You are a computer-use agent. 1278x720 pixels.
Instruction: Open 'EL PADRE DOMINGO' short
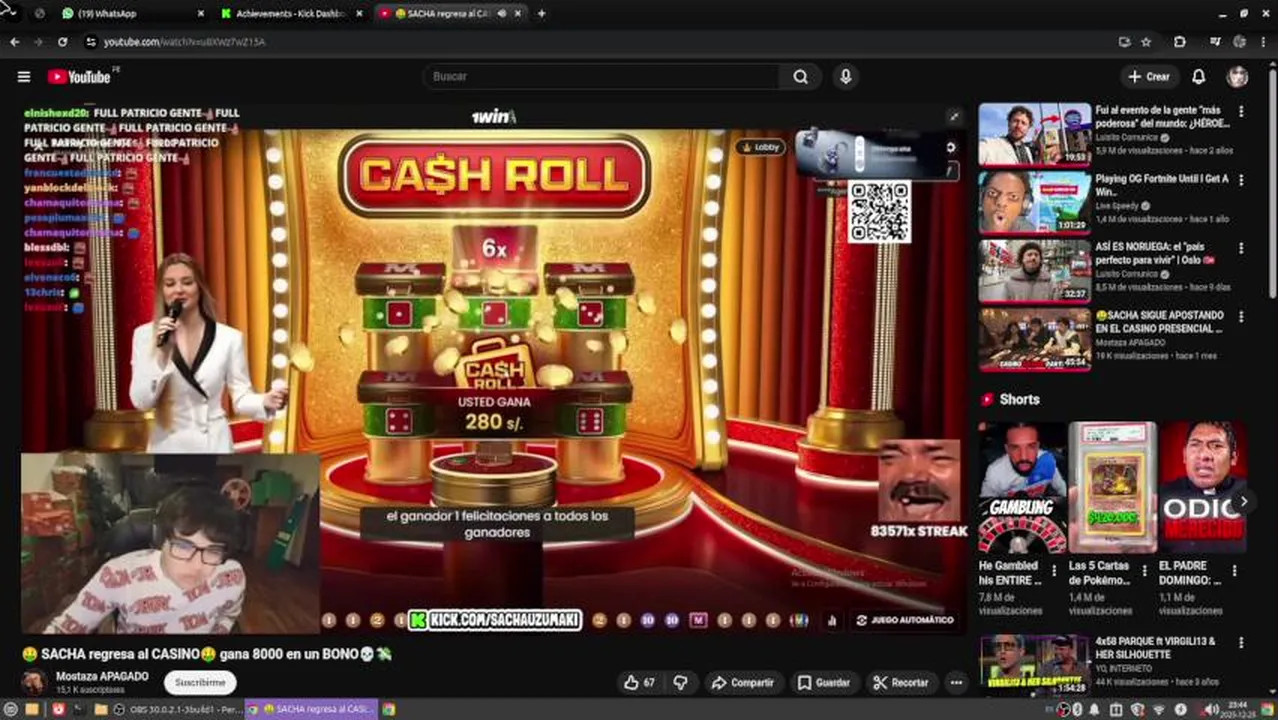[1201, 487]
